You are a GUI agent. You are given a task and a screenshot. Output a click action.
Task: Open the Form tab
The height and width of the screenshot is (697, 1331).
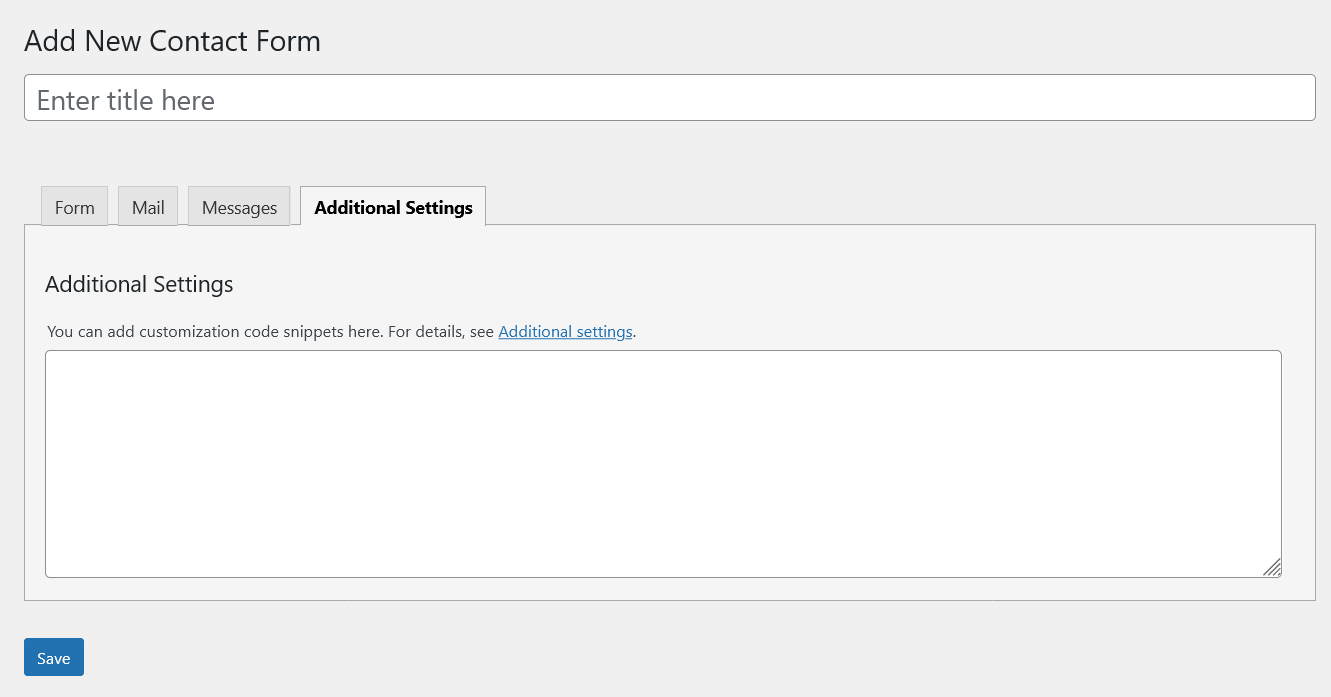click(x=74, y=206)
